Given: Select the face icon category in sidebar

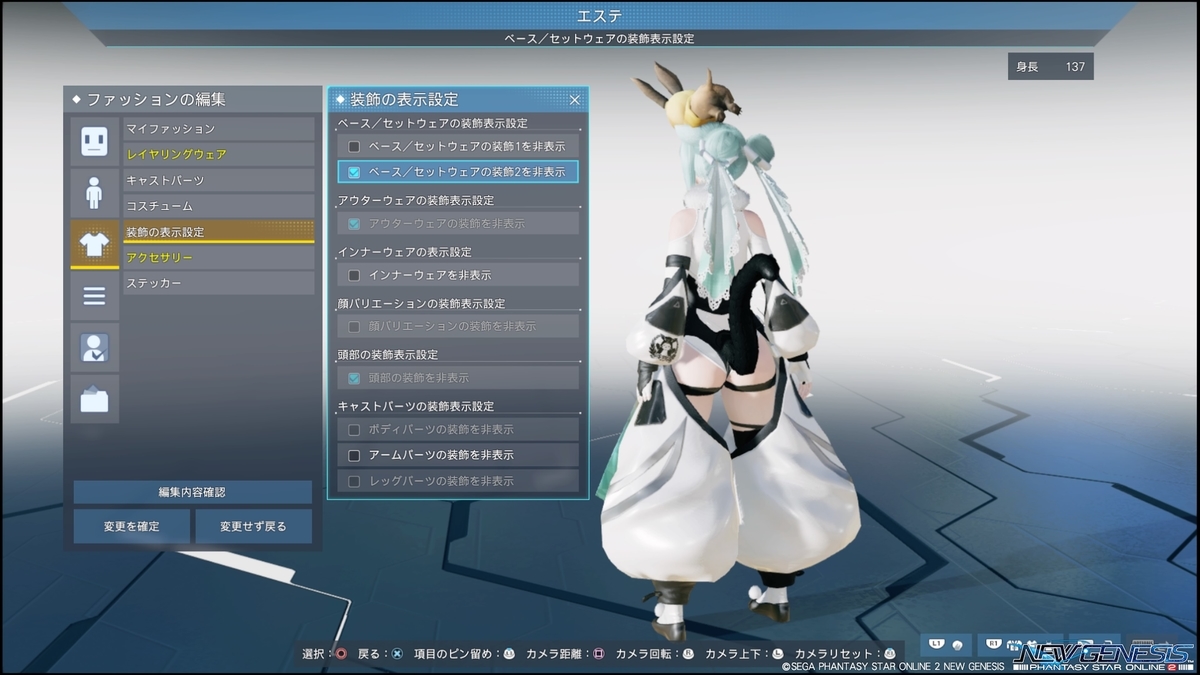Looking at the screenshot, I should 94,140.
